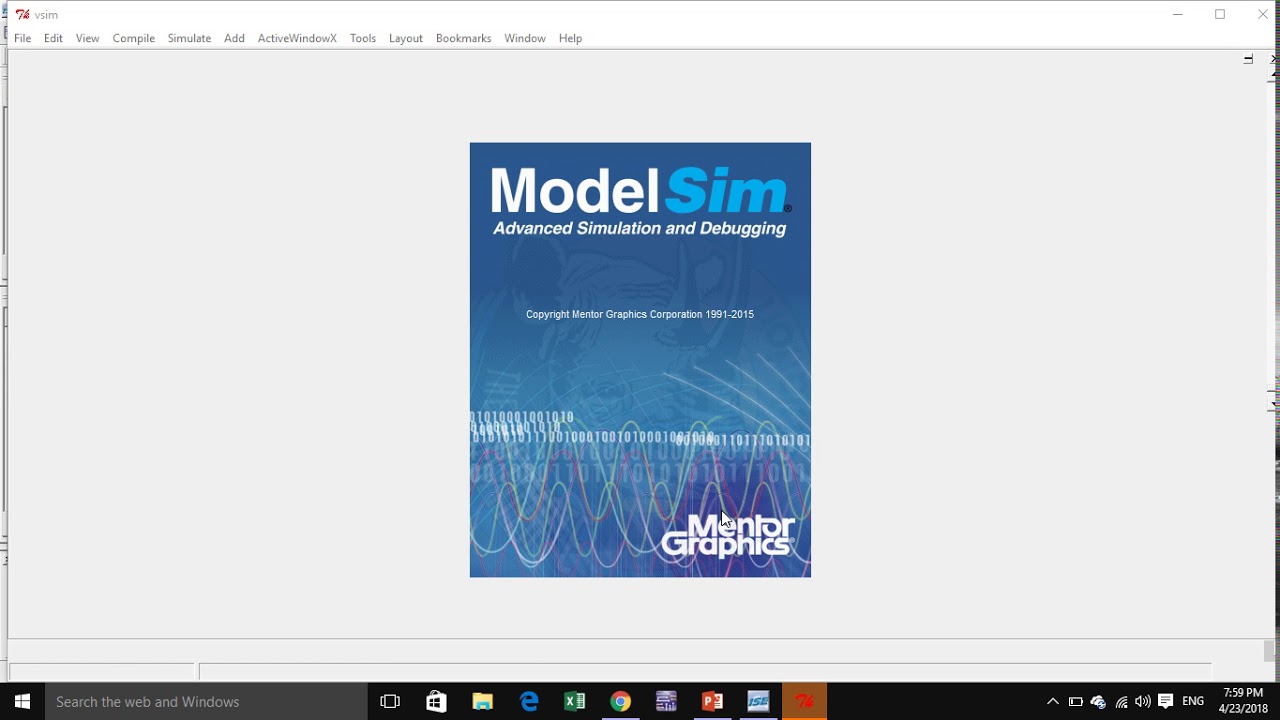Open the Bookmarks menu
The height and width of the screenshot is (720, 1280).
tap(463, 38)
